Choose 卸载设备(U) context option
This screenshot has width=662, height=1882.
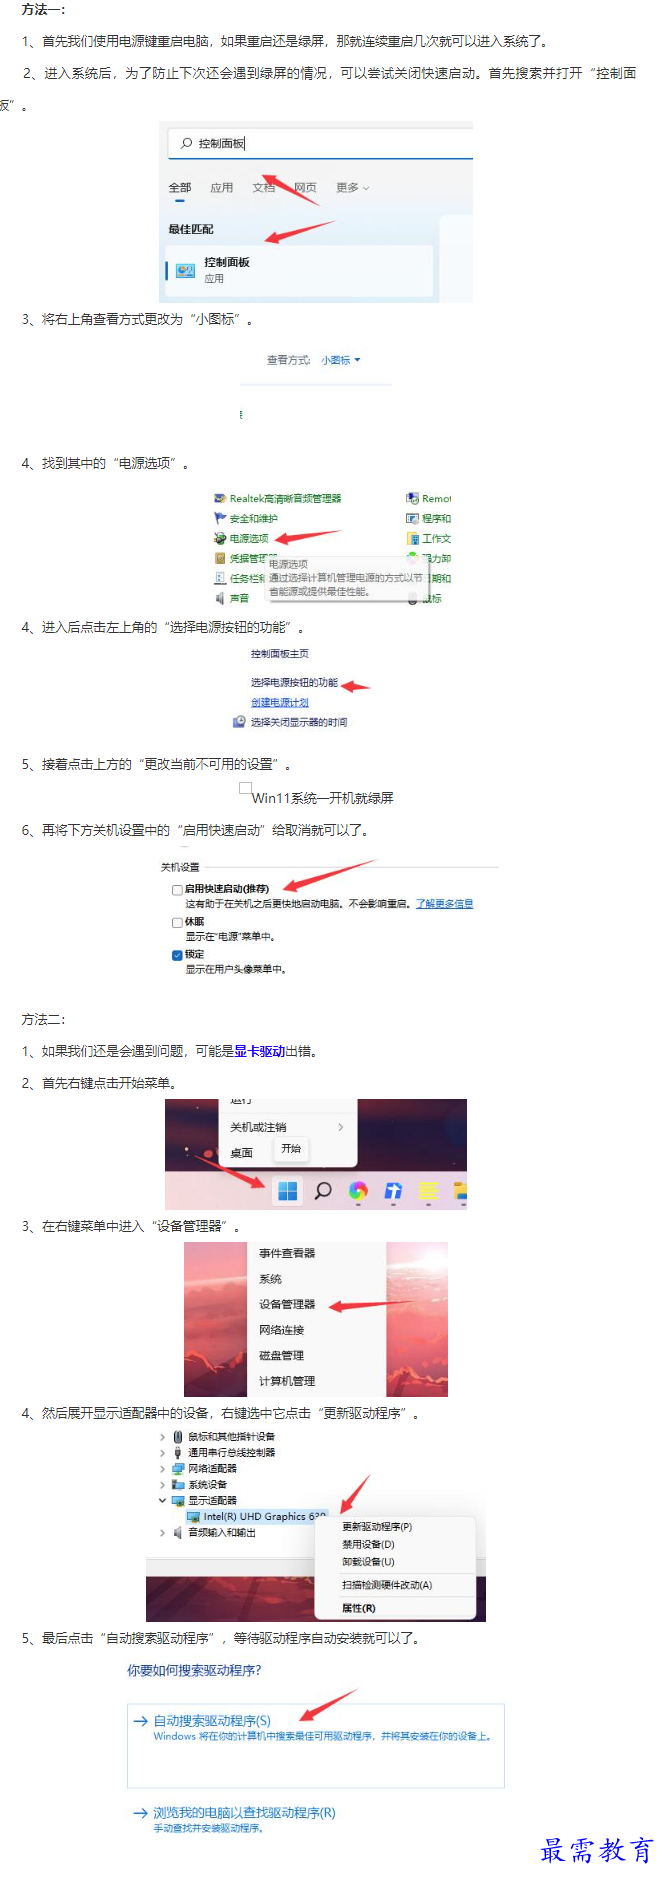pyautogui.click(x=368, y=1562)
